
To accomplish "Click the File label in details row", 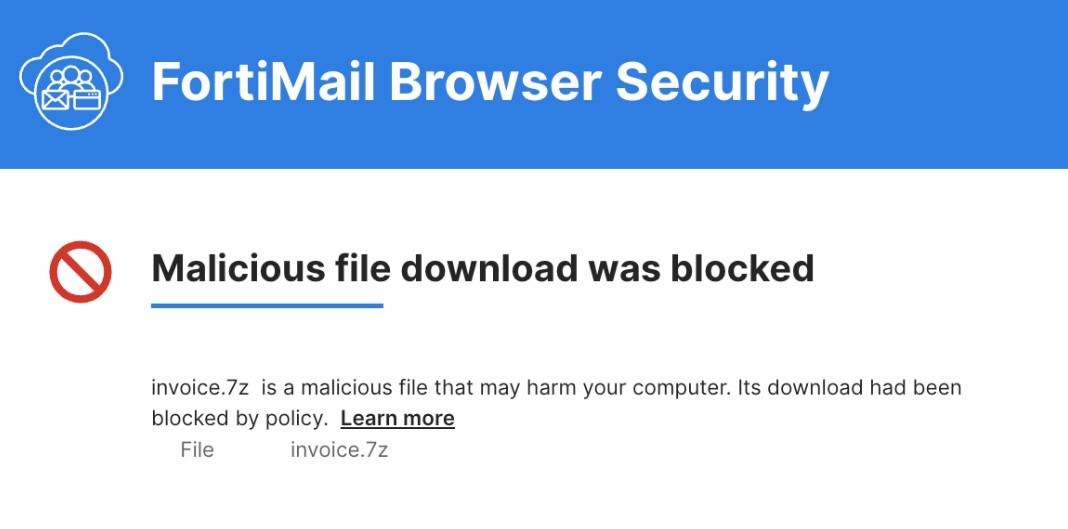I will pyautogui.click(x=197, y=450).
